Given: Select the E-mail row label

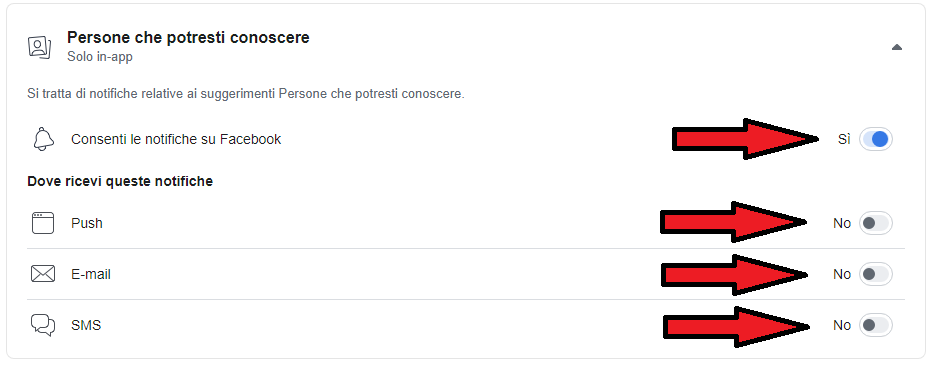Looking at the screenshot, I should pyautogui.click(x=91, y=274).
